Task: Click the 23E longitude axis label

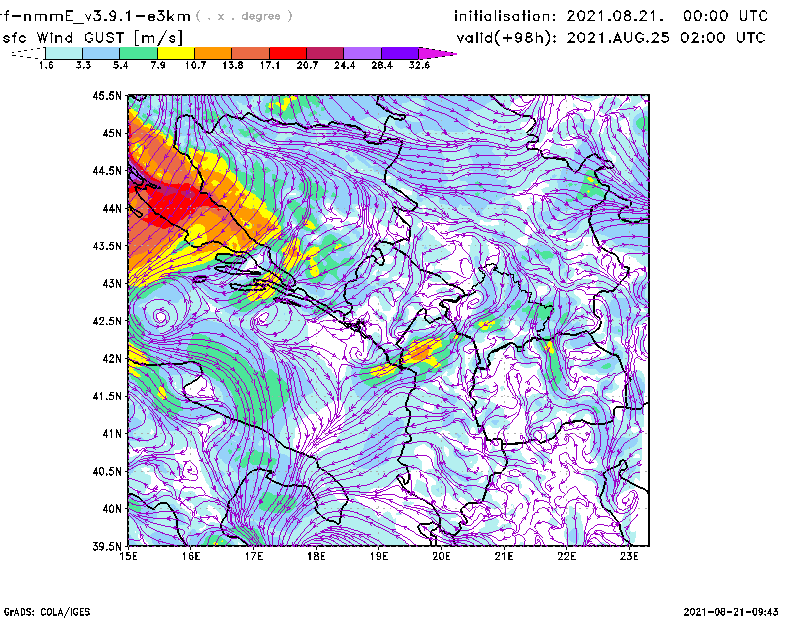Action: pyautogui.click(x=629, y=556)
